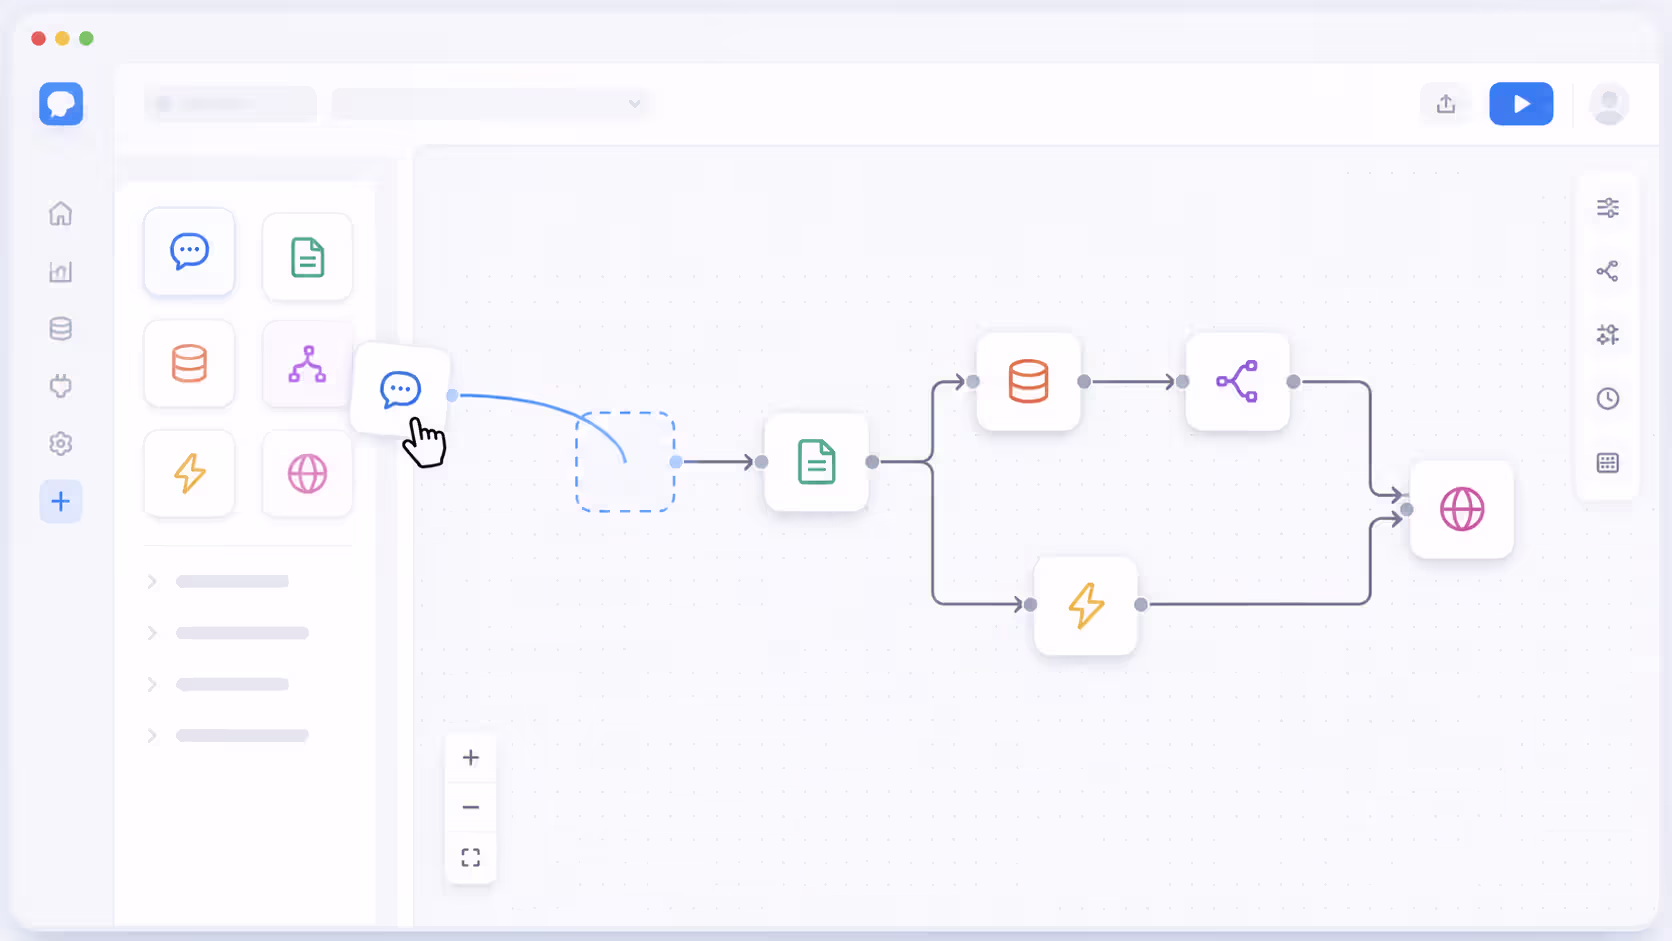Expand the second collapsed palette section
Screen dimensions: 1672x941
pos(152,633)
